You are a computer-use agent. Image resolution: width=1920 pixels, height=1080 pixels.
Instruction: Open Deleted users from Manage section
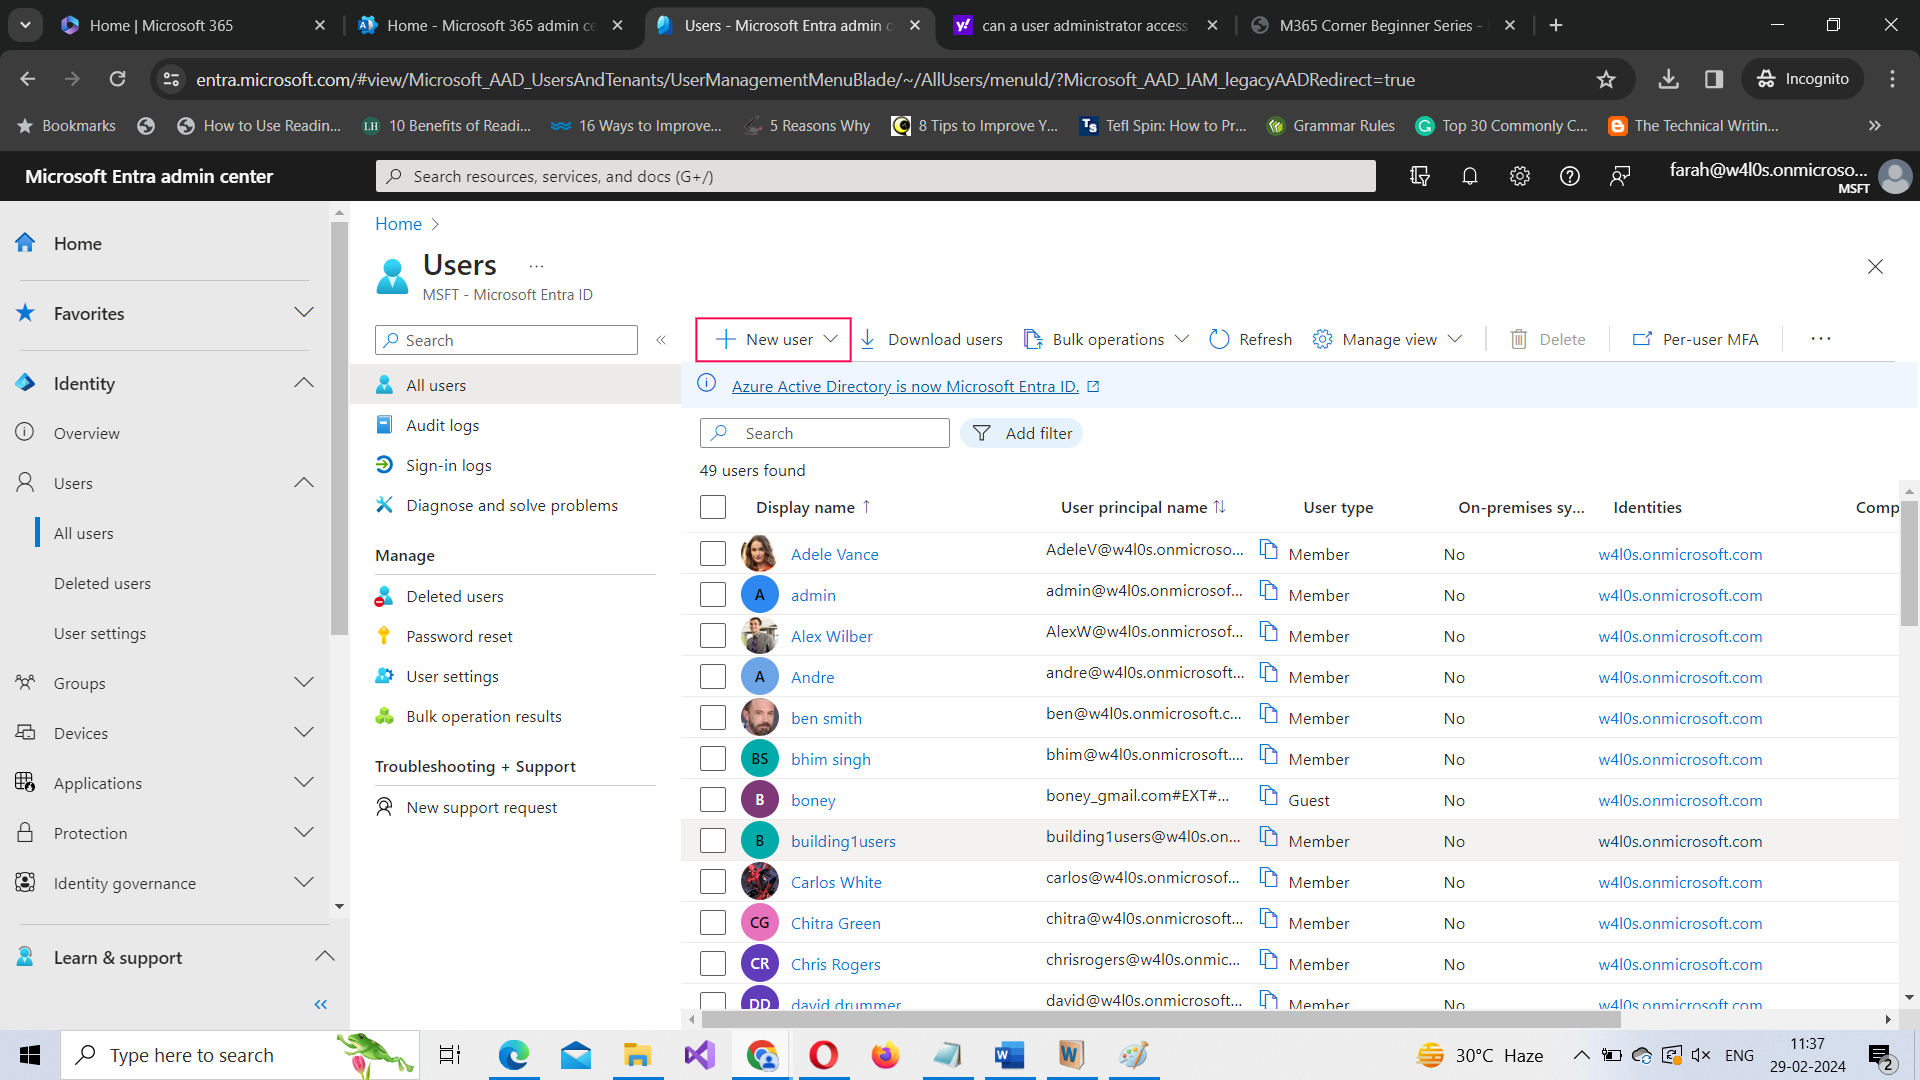[455, 596]
